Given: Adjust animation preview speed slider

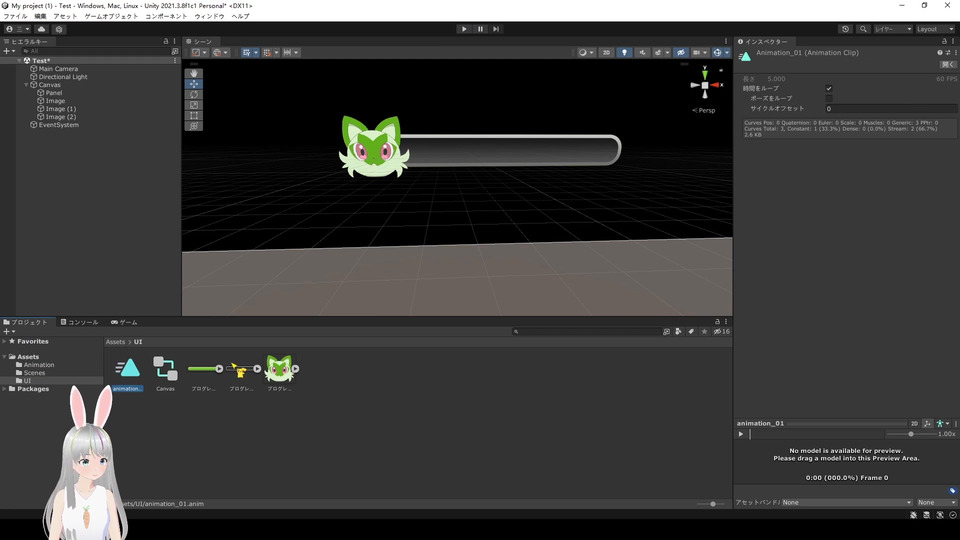Looking at the screenshot, I should tap(911, 434).
